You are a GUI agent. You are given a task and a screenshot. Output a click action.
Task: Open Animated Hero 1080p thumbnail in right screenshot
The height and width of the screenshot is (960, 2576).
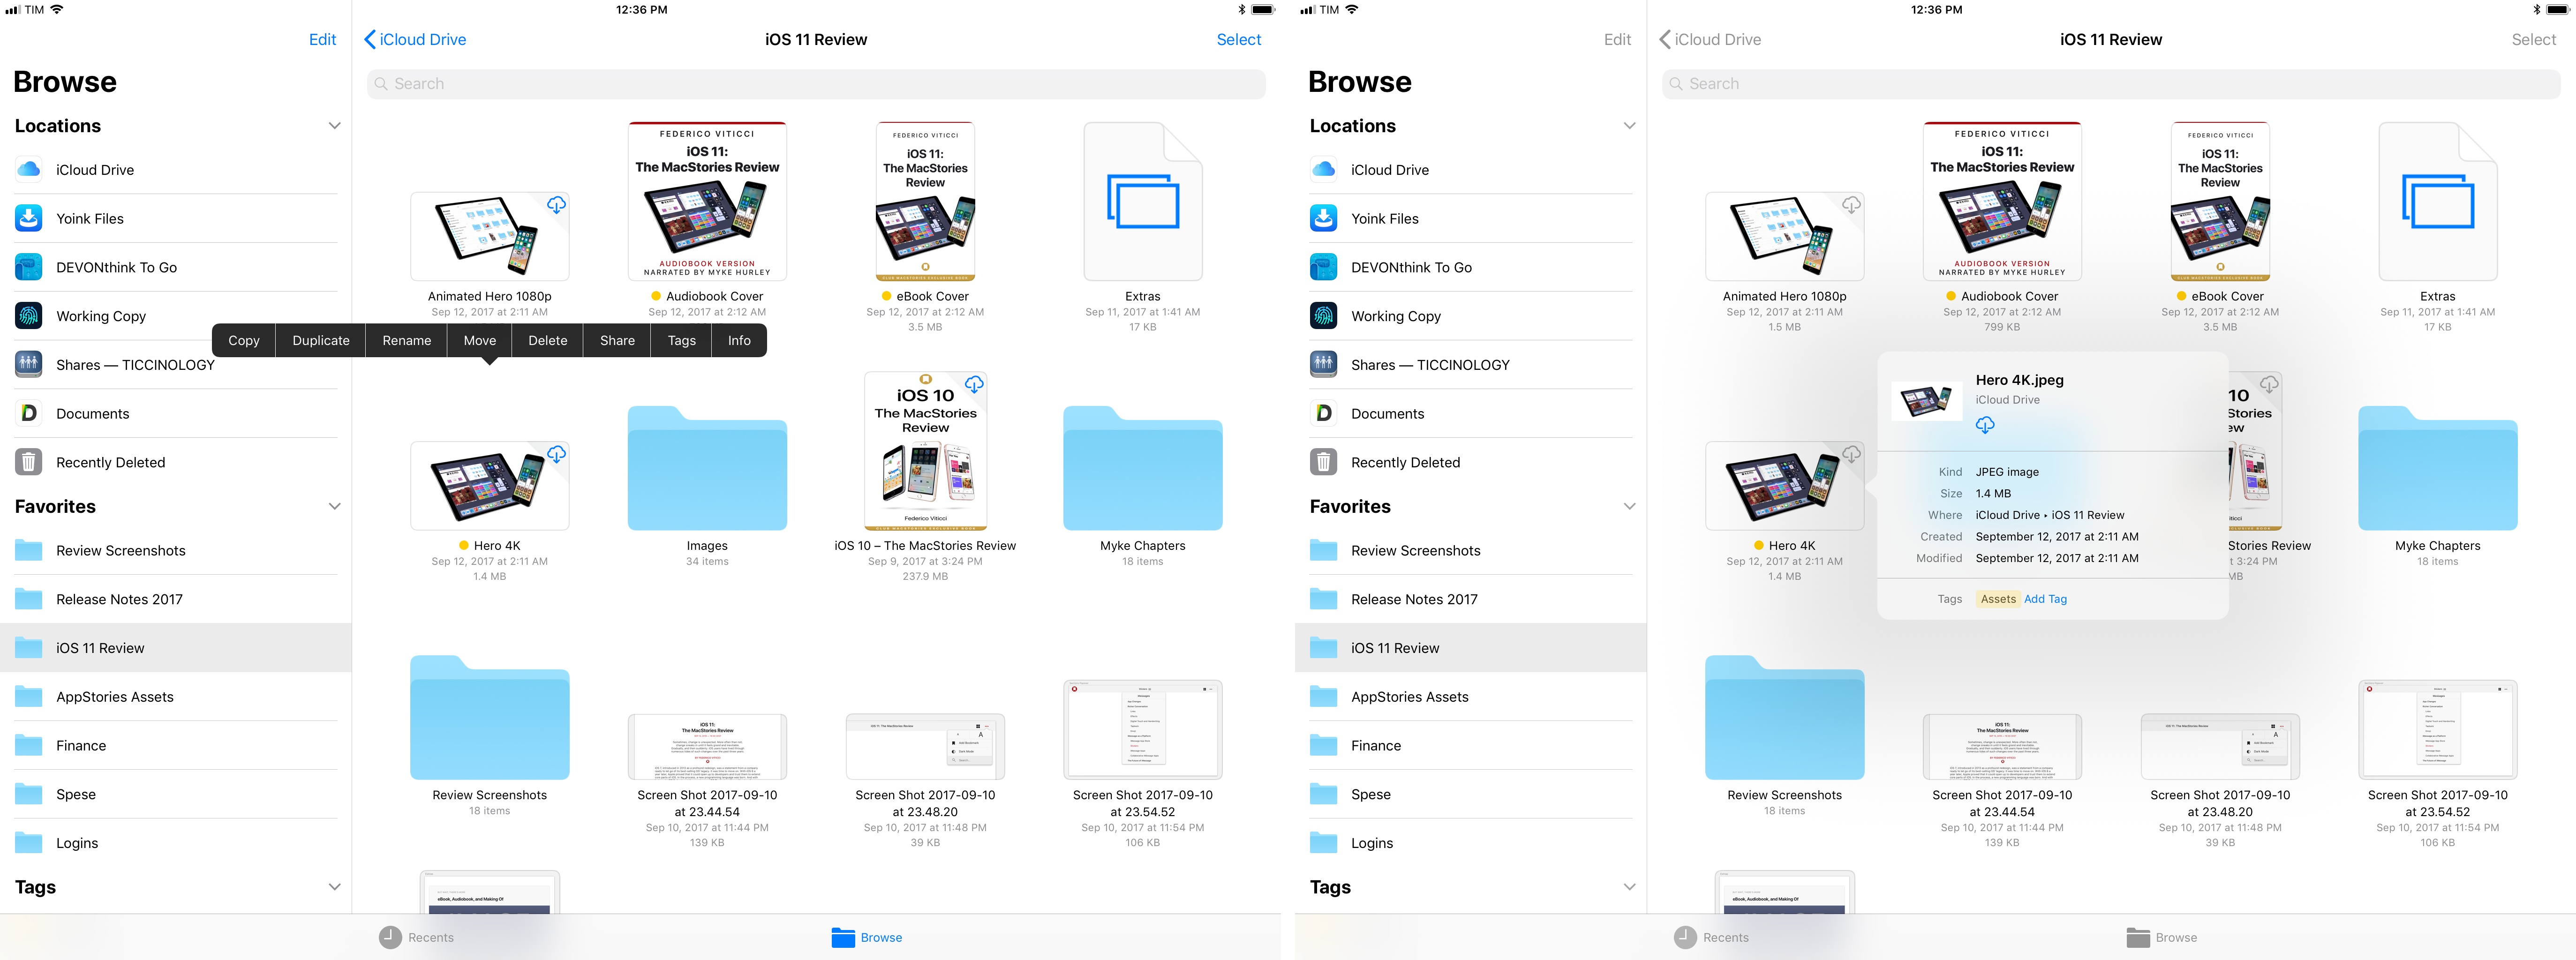point(1784,236)
